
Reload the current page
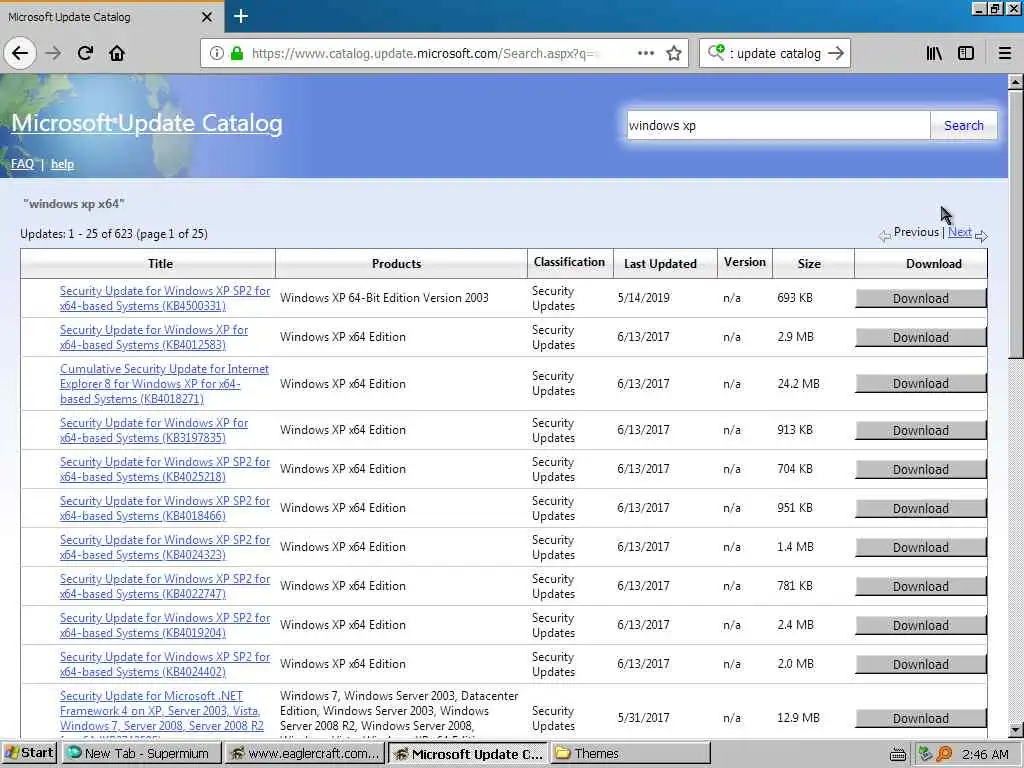pyautogui.click(x=85, y=53)
